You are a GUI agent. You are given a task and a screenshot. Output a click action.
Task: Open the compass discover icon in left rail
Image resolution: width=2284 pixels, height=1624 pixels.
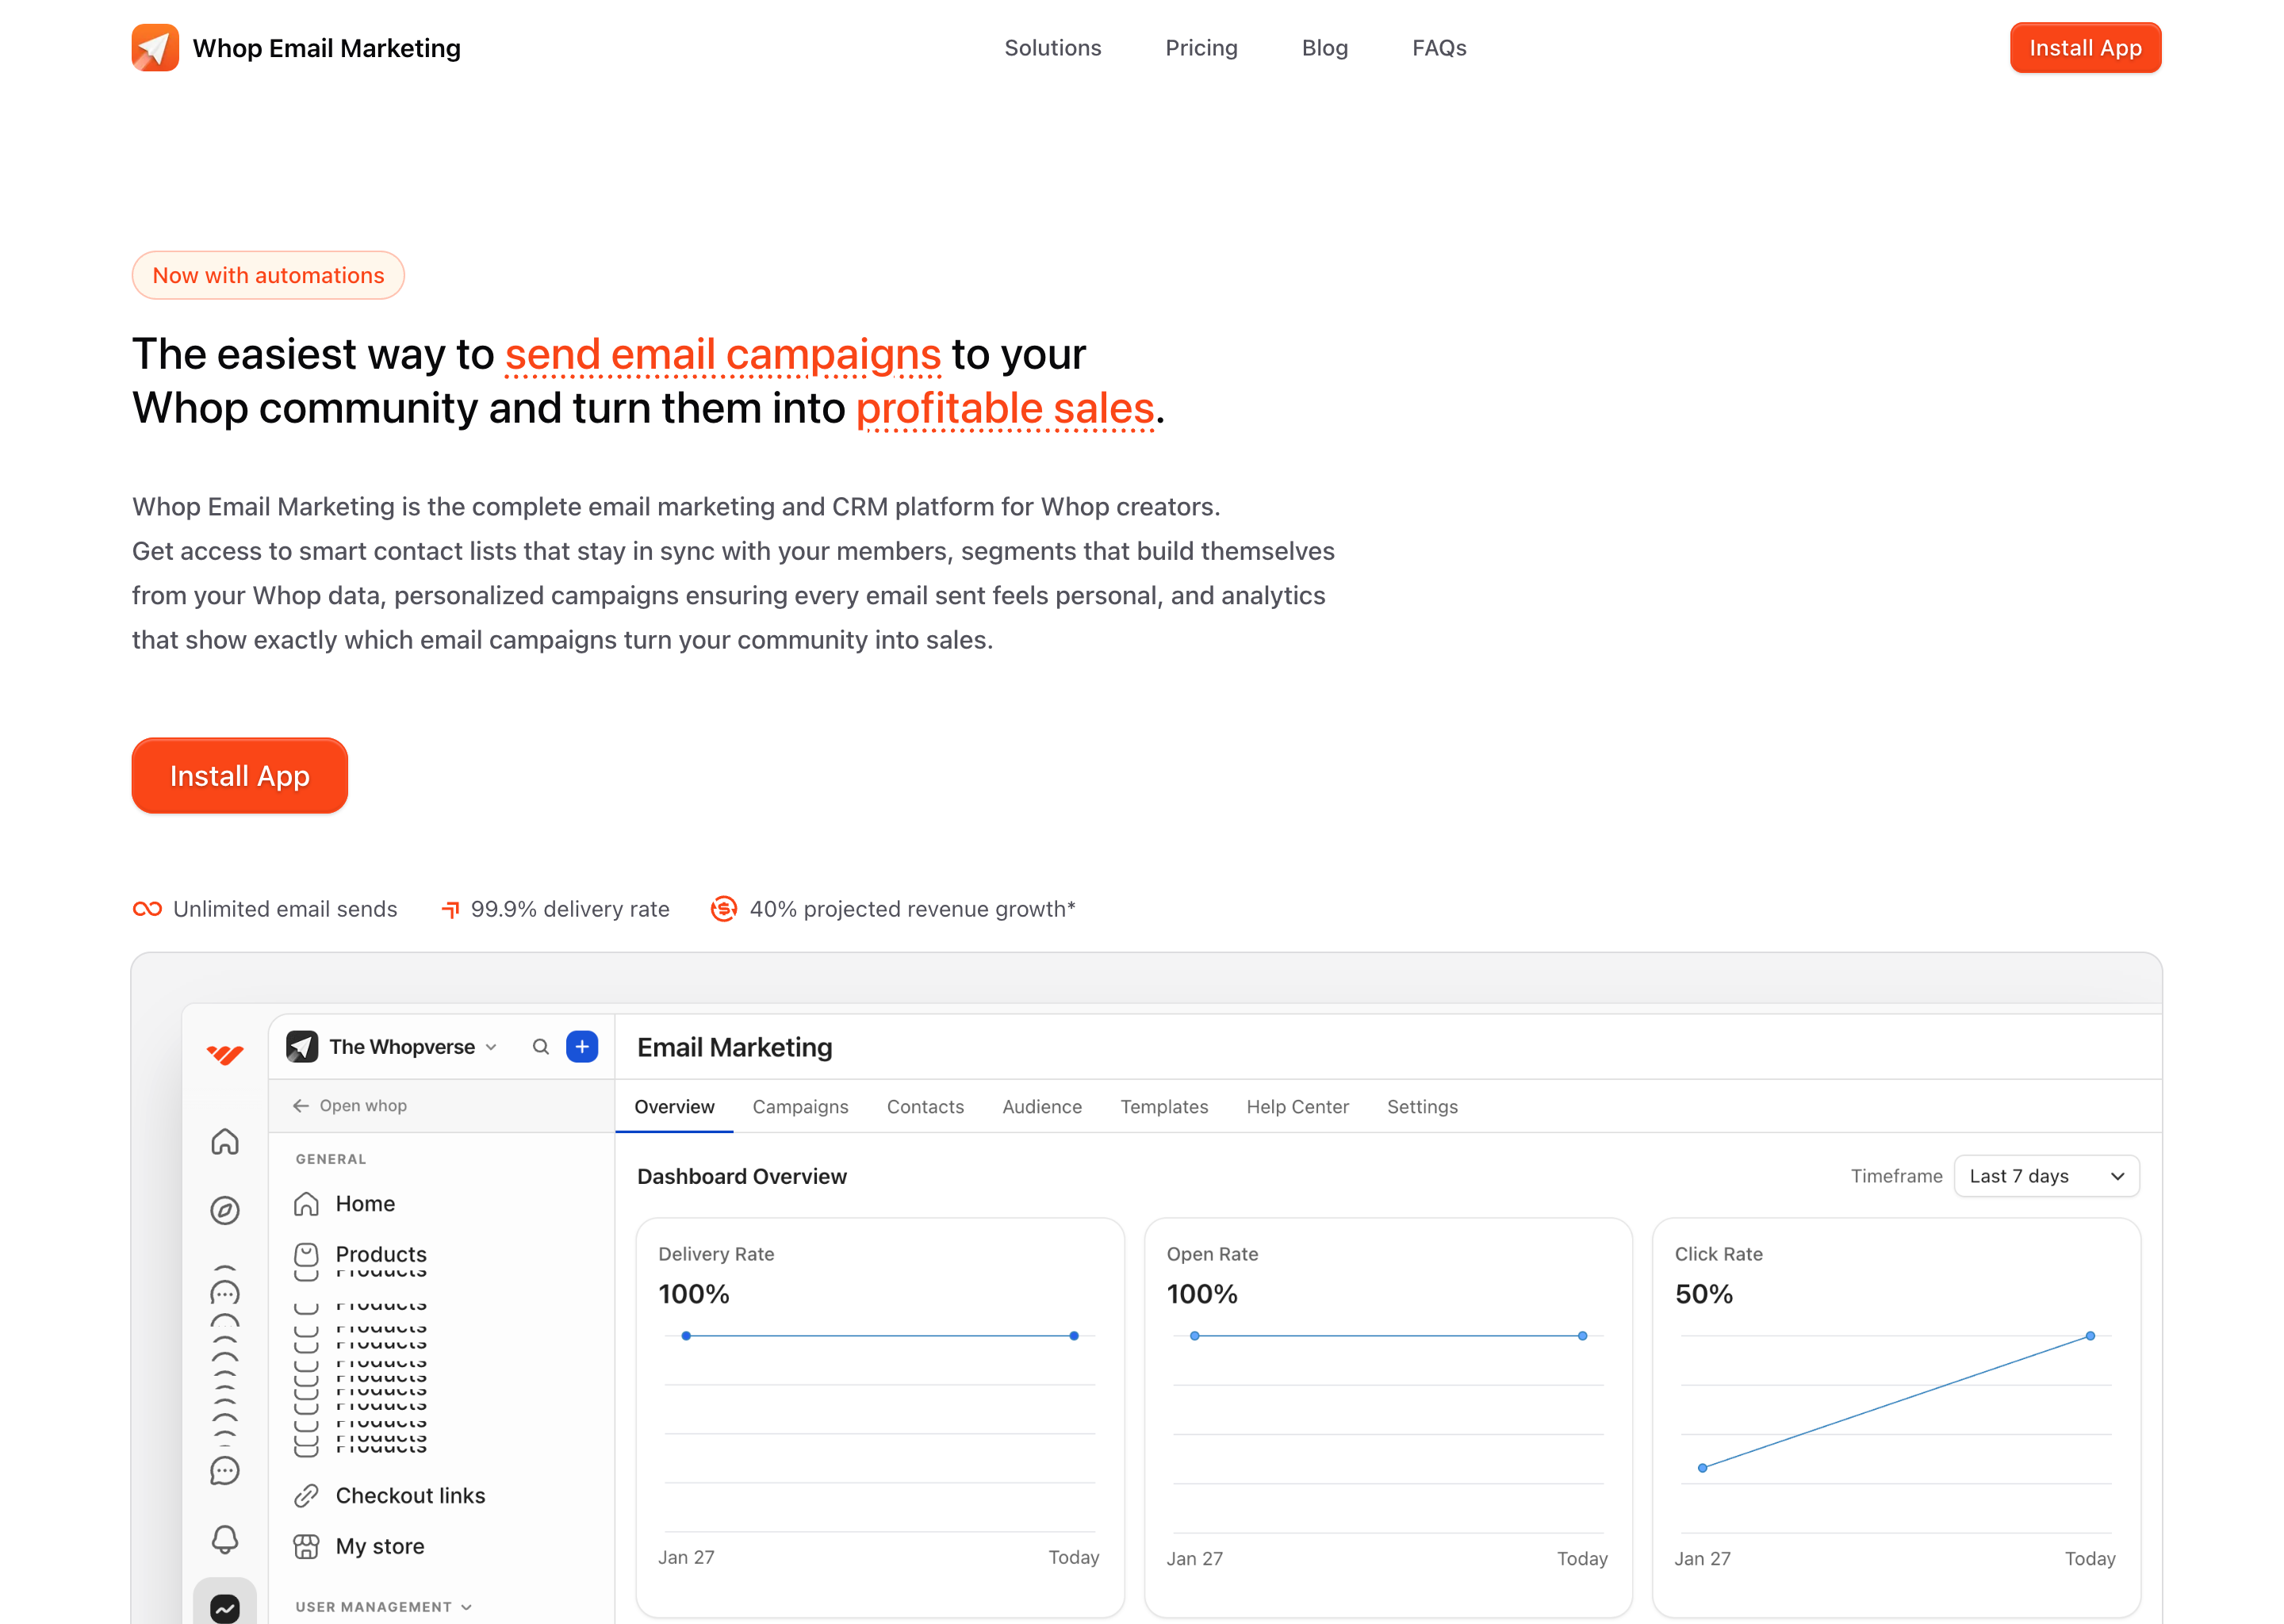[225, 1211]
